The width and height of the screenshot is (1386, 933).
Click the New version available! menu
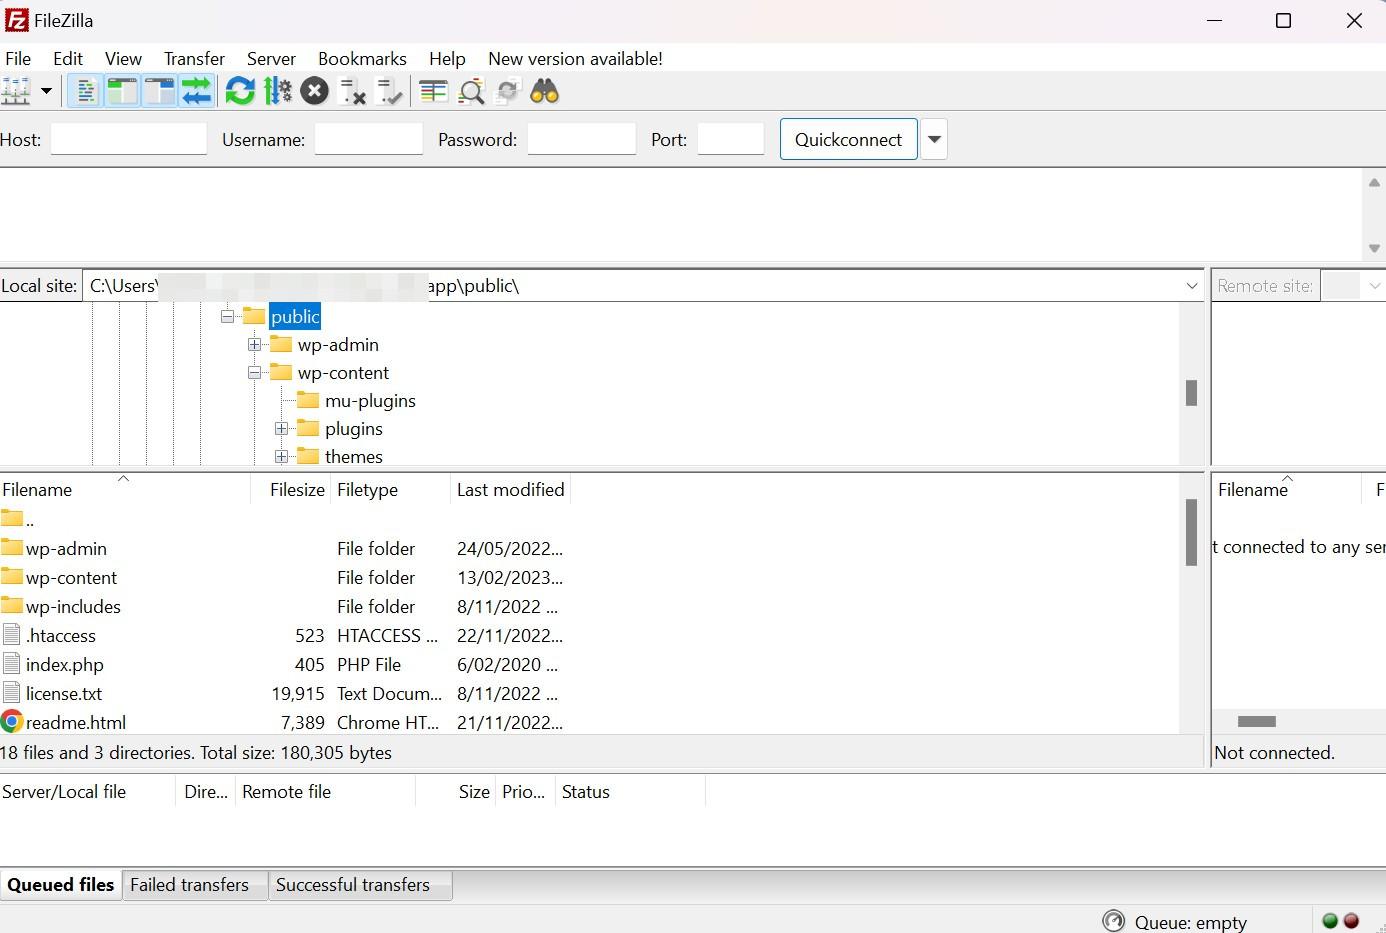point(575,59)
